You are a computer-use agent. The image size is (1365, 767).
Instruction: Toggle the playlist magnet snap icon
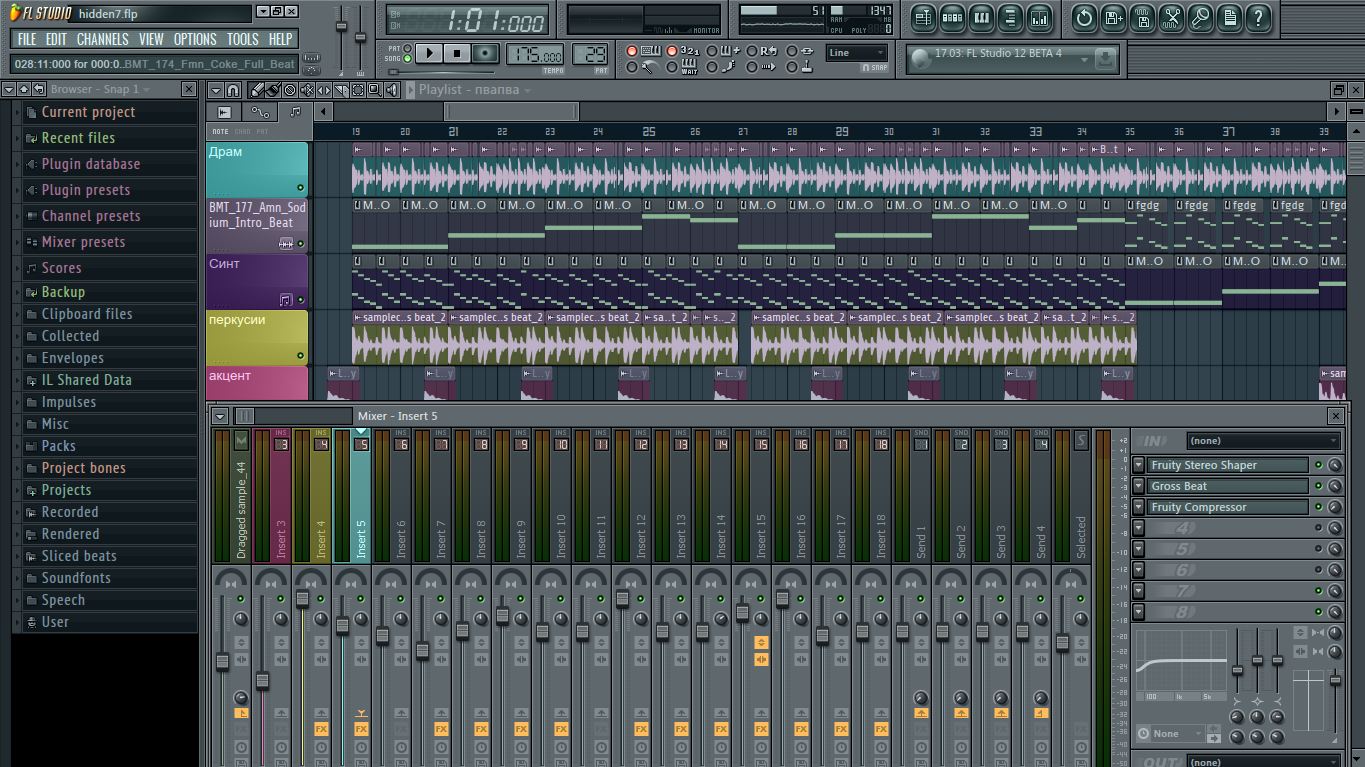(233, 90)
